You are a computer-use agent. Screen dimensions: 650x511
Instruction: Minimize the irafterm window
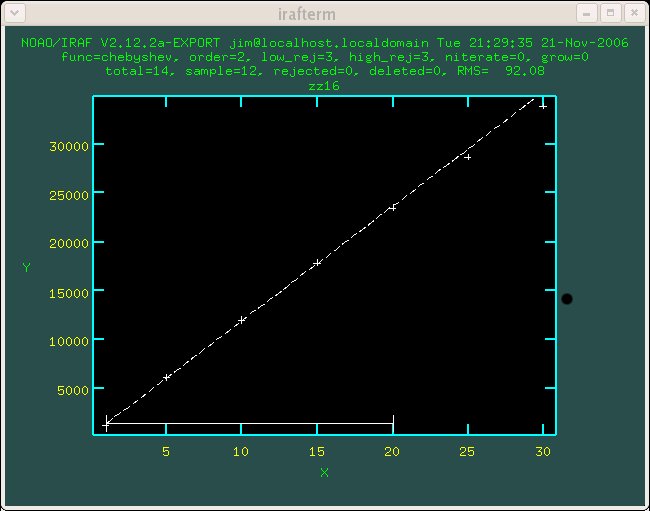(x=587, y=12)
